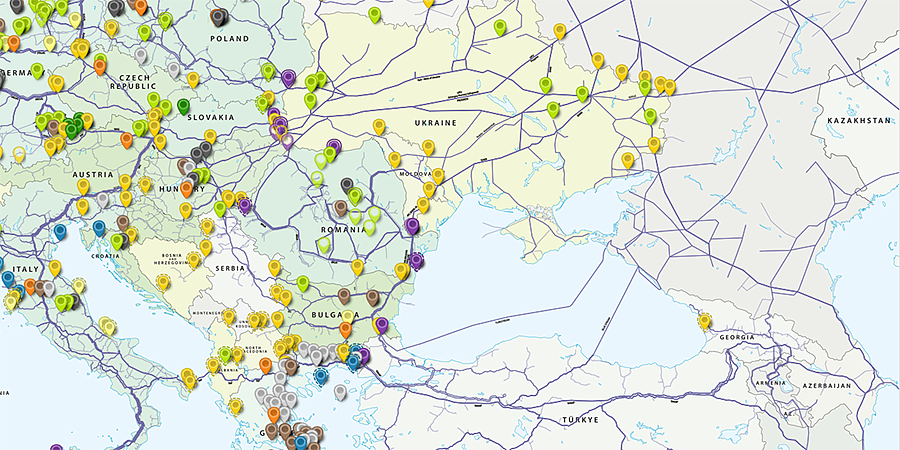Screen dimensions: 900x450
Task: Click the Kazakhstan country label
Action: click(x=859, y=121)
